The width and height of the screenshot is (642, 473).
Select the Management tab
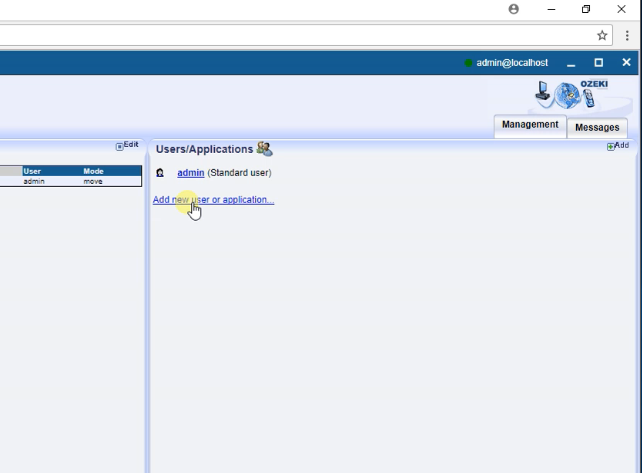(x=530, y=125)
